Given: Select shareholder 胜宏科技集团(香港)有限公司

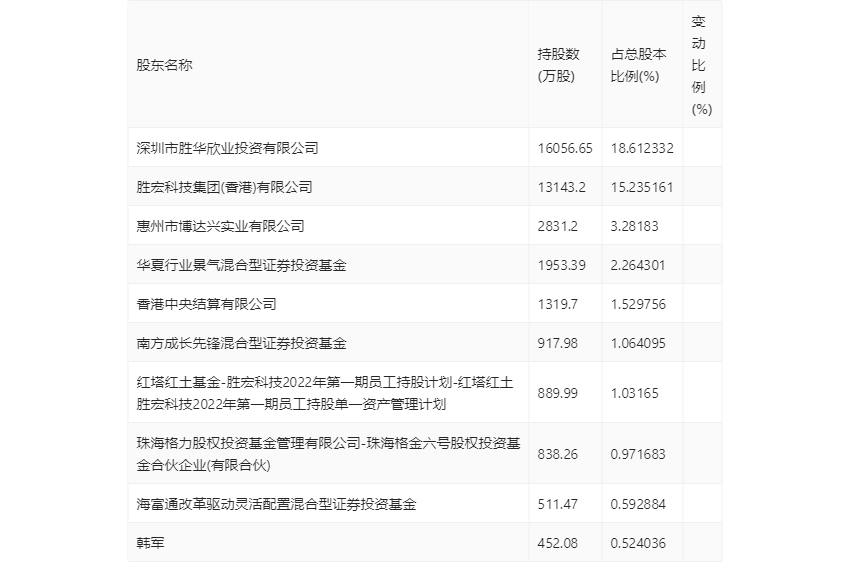Looking at the screenshot, I should (224, 187).
